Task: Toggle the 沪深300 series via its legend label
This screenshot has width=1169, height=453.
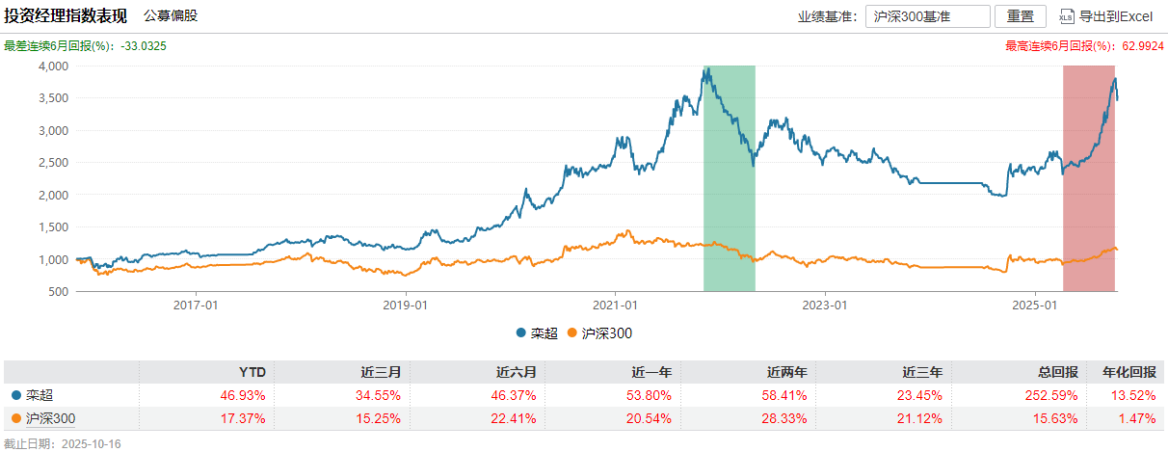Action: click(x=605, y=333)
